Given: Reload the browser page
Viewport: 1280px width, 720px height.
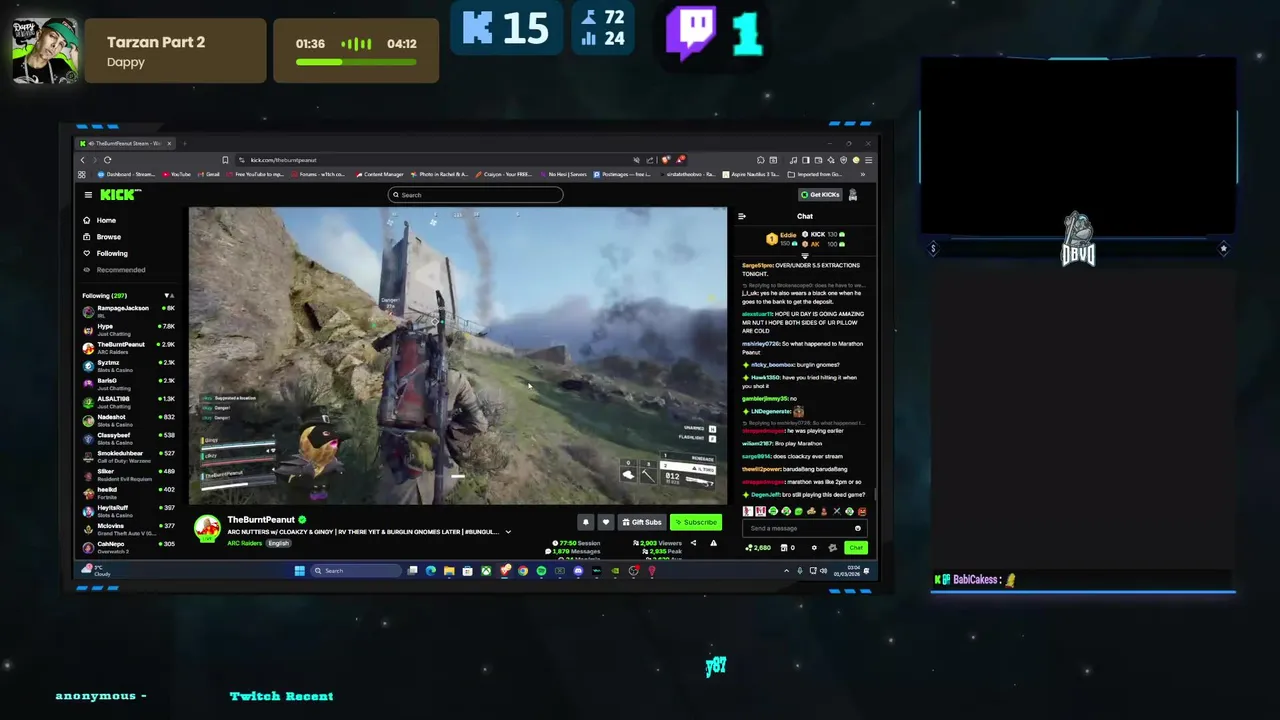Looking at the screenshot, I should (x=107, y=160).
